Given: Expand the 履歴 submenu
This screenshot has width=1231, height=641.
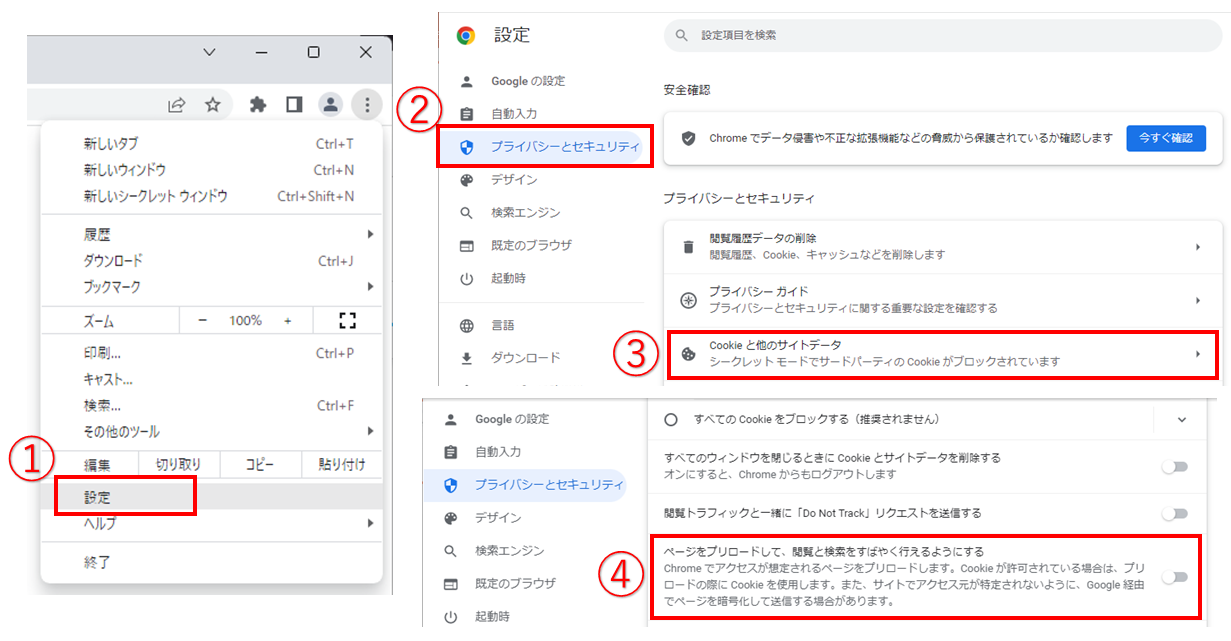Looking at the screenshot, I should pyautogui.click(x=212, y=235).
